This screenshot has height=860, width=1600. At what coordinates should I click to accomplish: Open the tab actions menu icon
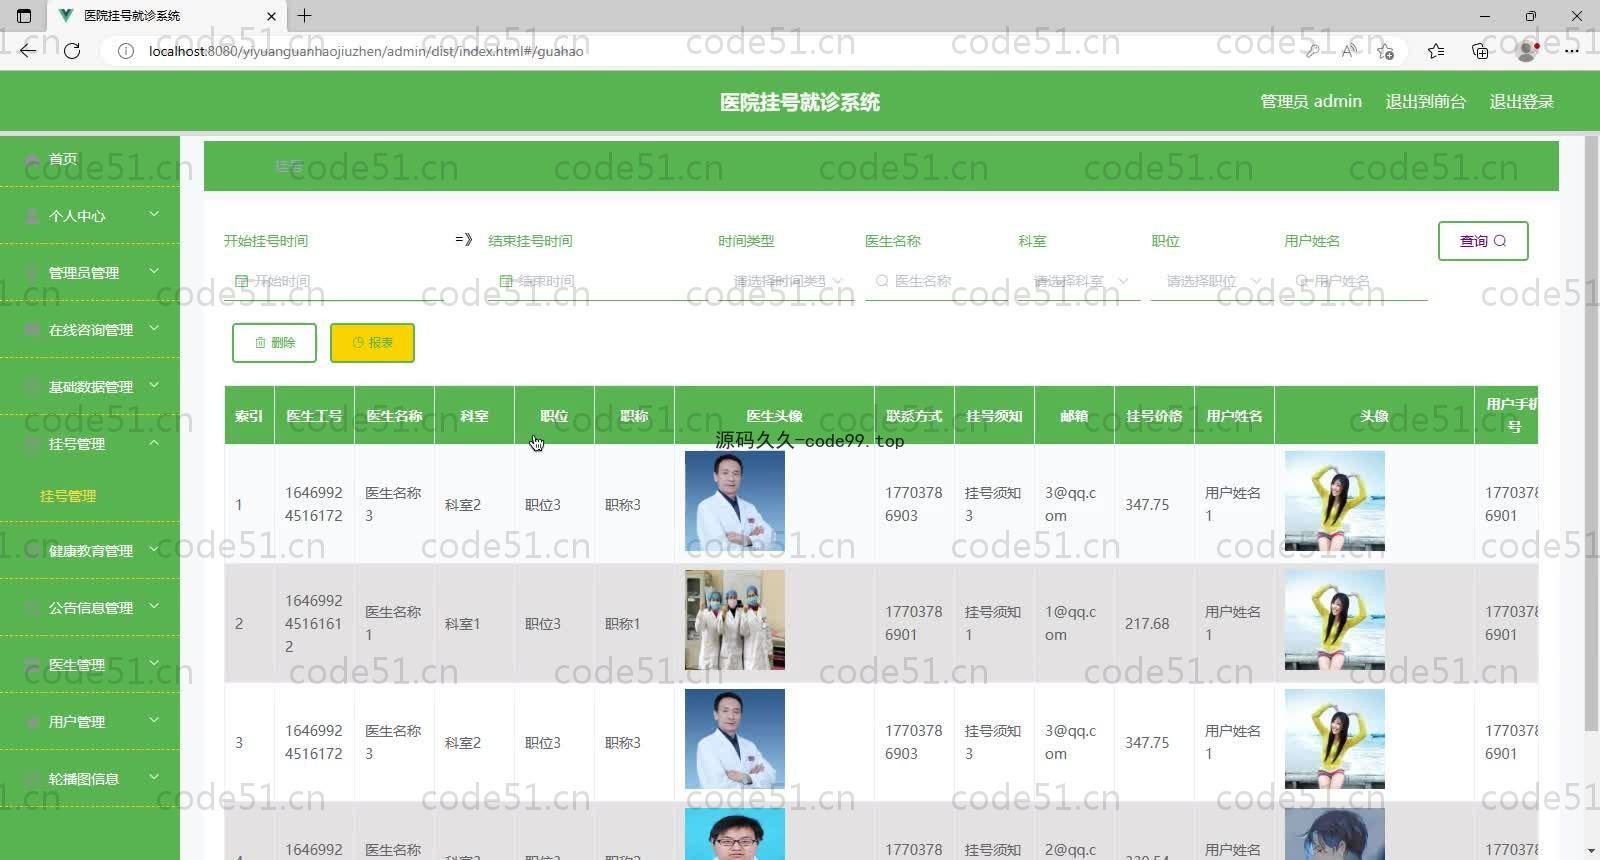point(24,15)
